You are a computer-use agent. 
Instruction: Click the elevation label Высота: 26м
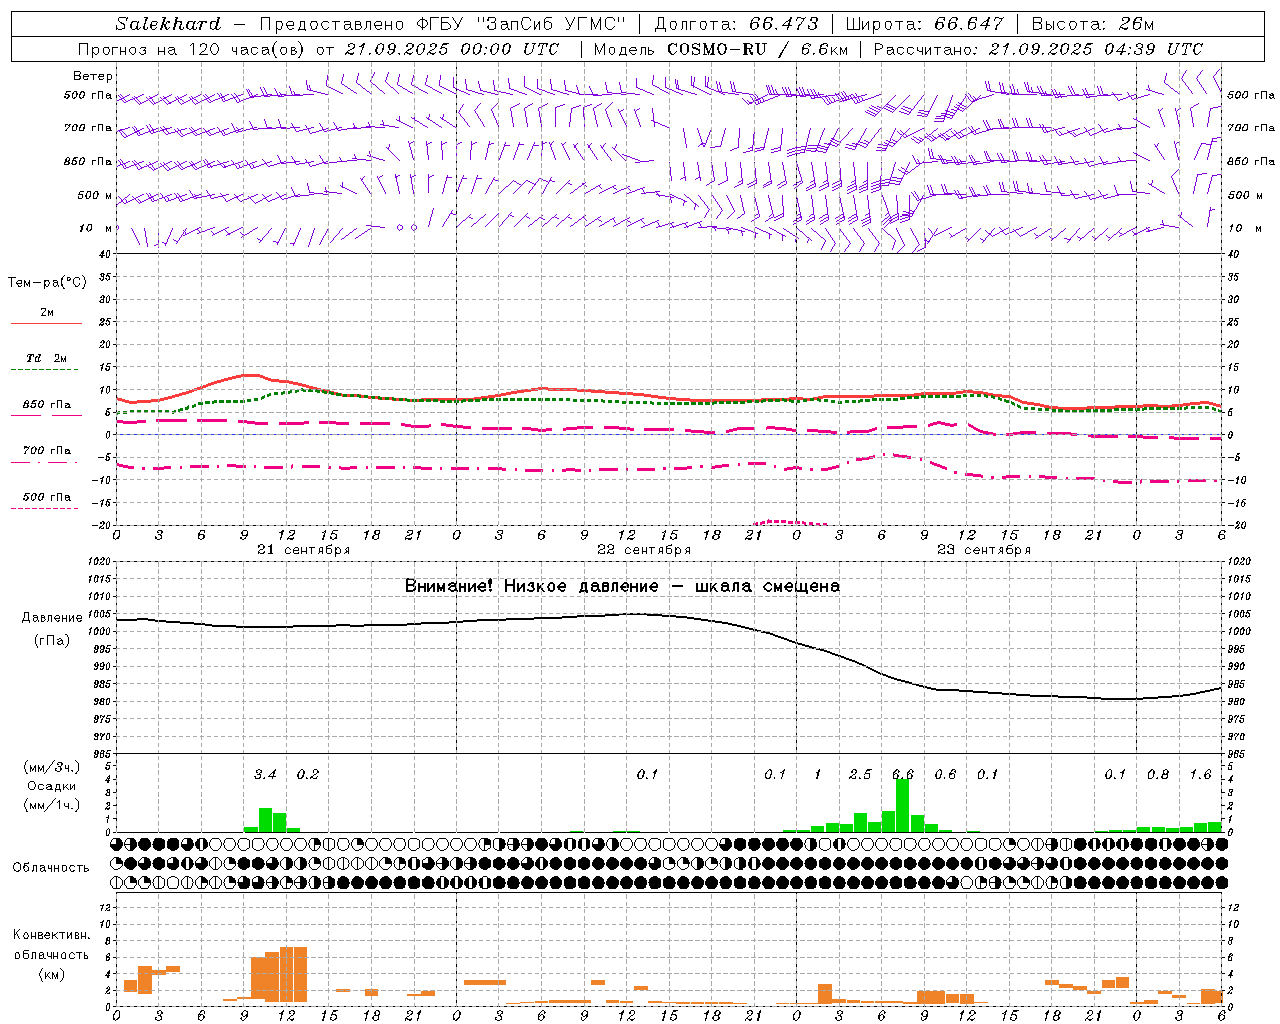point(1092,24)
